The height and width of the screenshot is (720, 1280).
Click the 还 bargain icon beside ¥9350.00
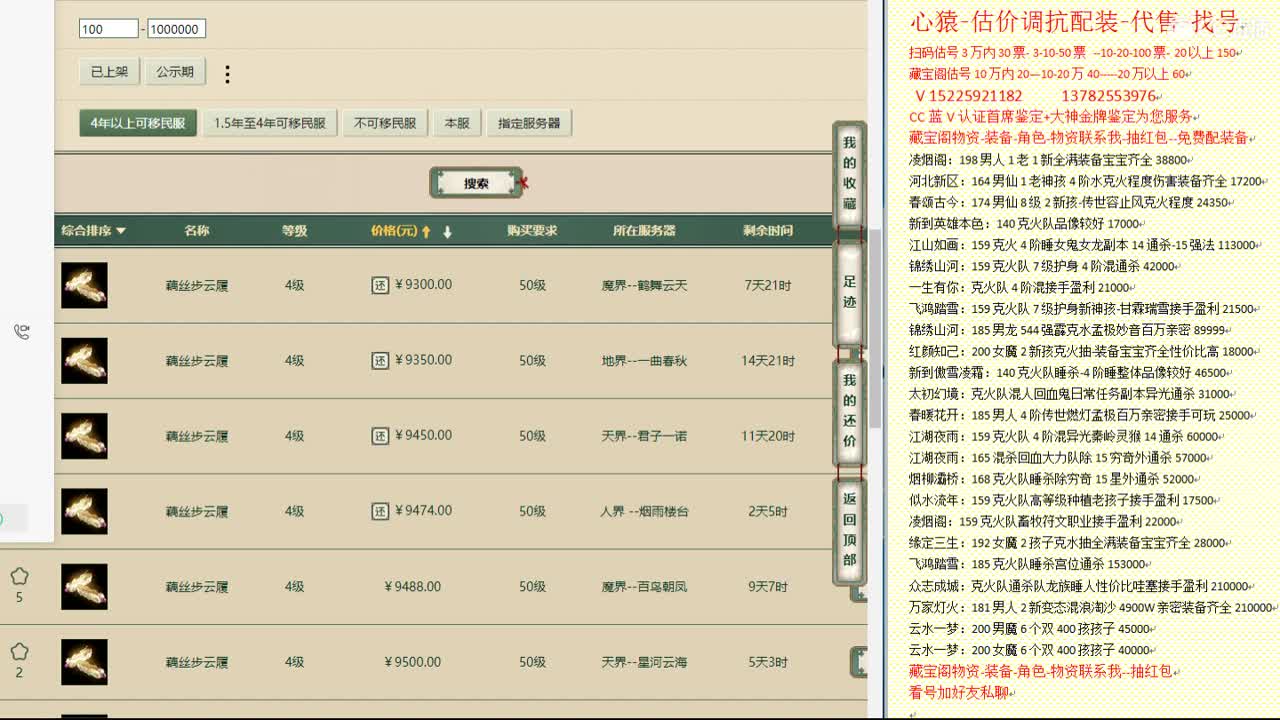point(380,360)
